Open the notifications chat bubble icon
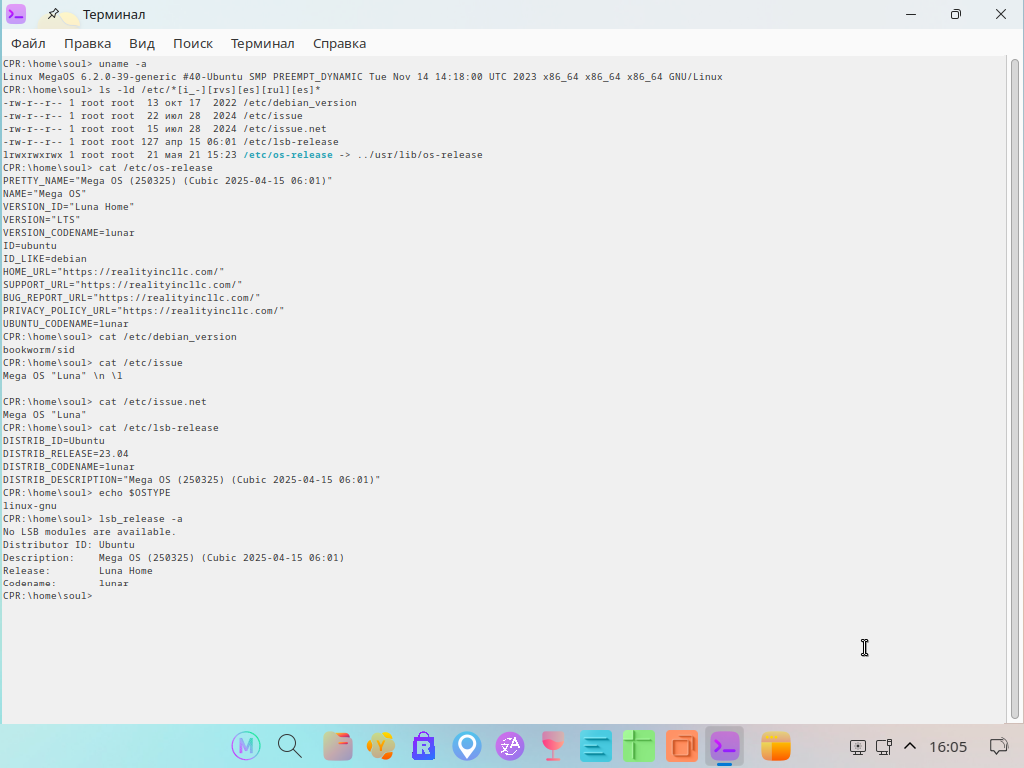 click(999, 746)
